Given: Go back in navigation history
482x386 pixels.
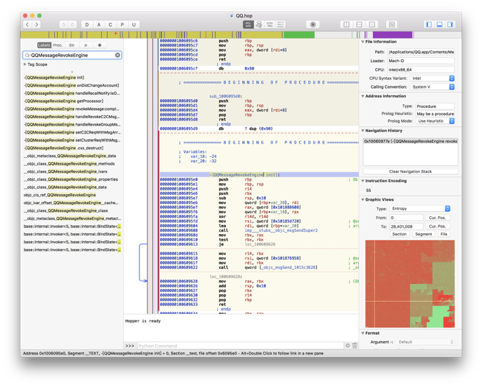Looking at the screenshot, I should (28, 25).
